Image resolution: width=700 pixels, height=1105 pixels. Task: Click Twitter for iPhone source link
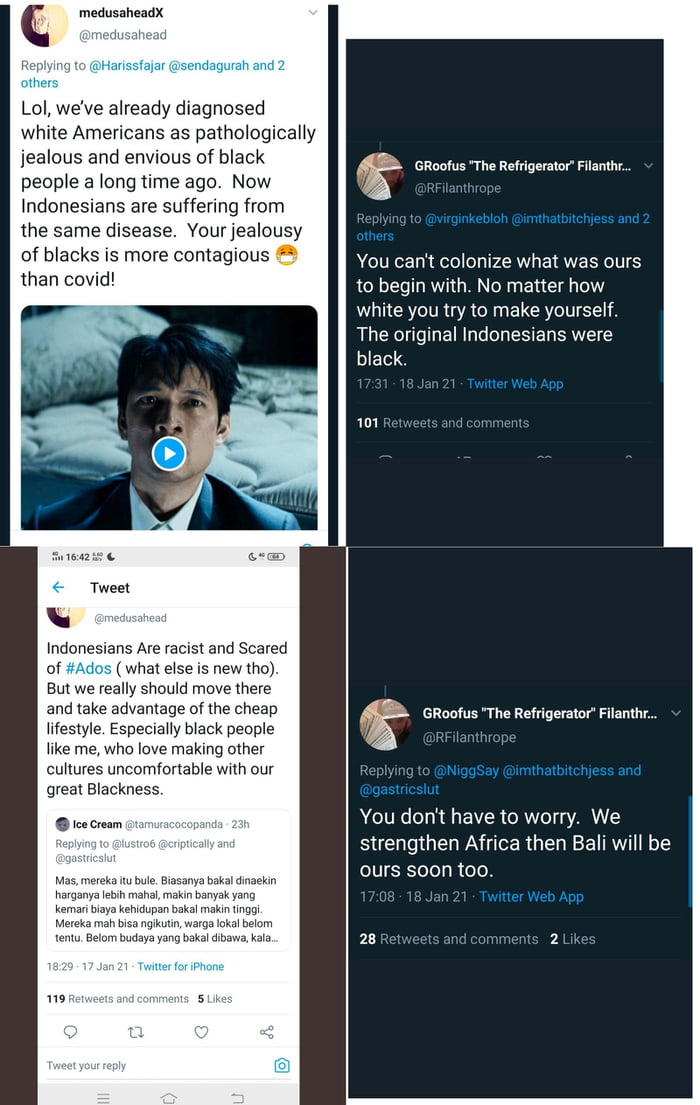click(180, 967)
